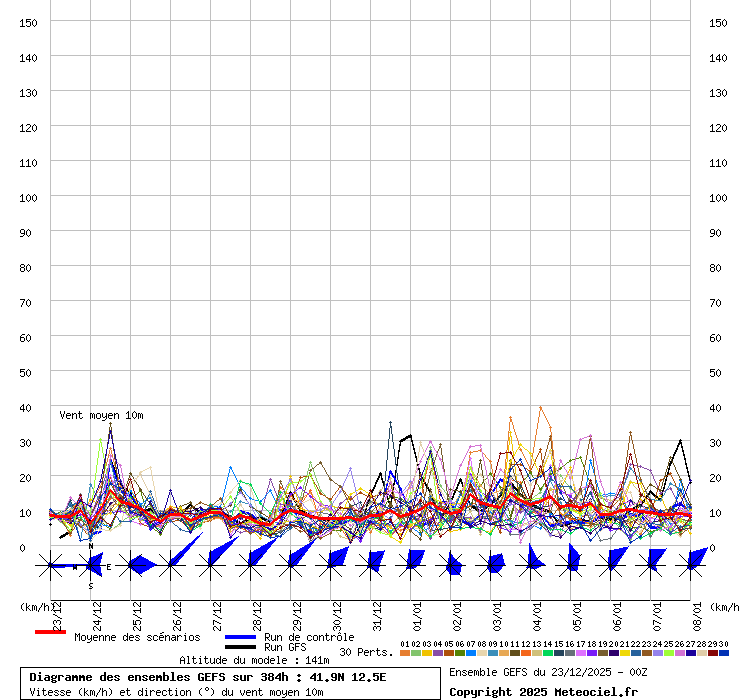The width and height of the screenshot is (740, 700).
Task: Select perturbation 30 blue color swatch
Action: click(x=724, y=653)
